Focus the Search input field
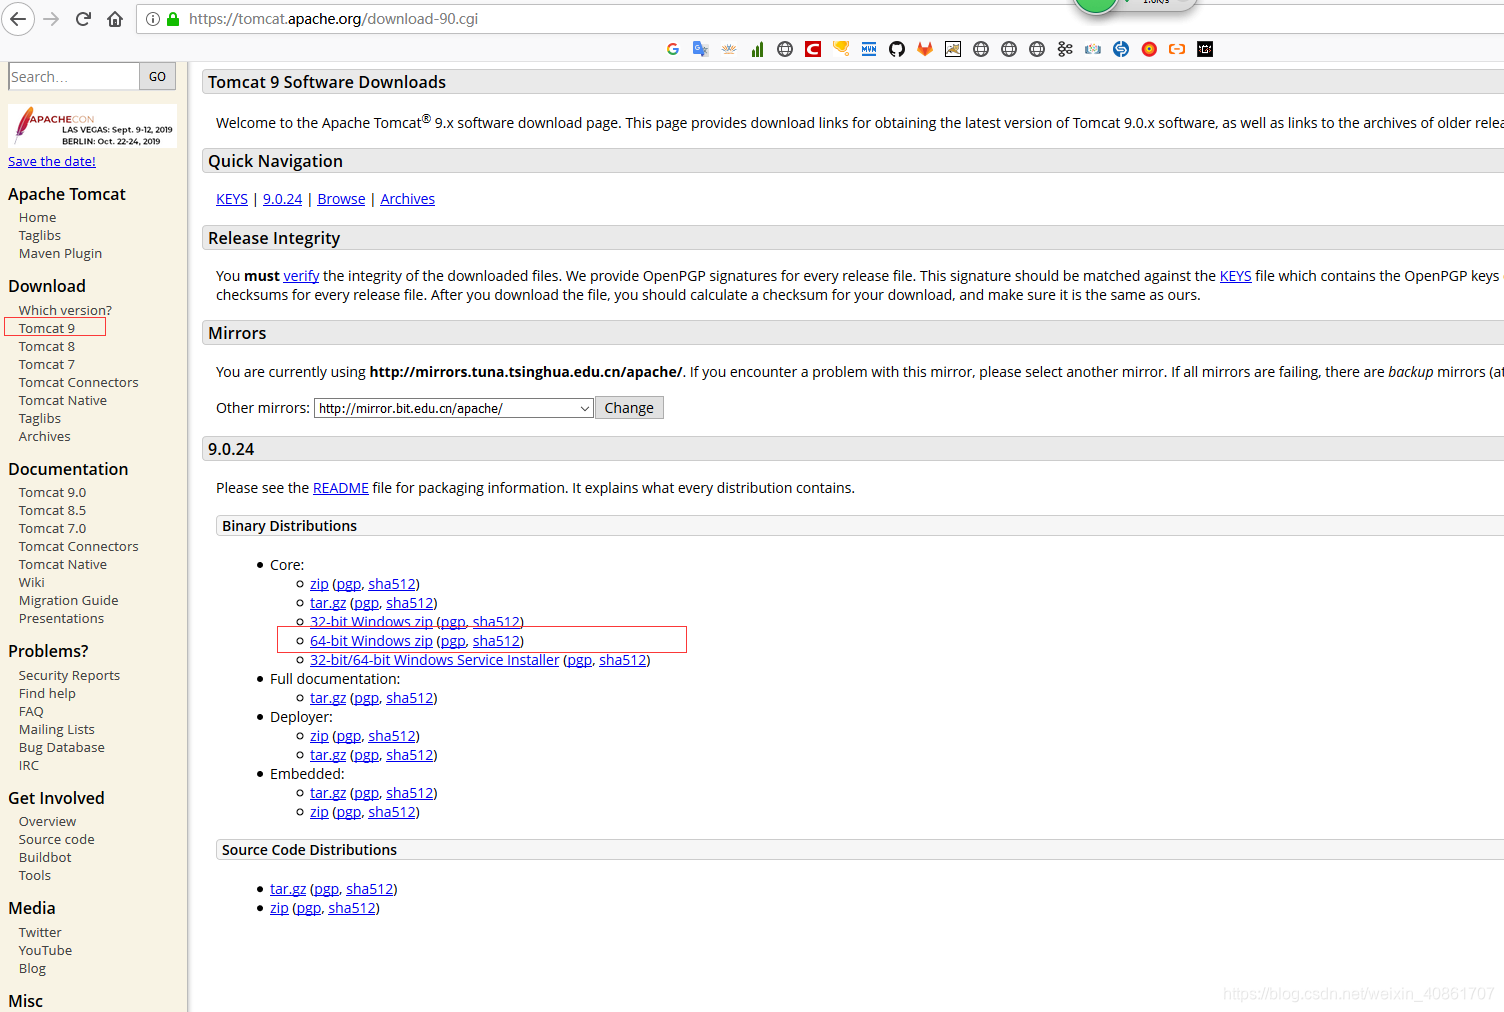Screen dimensions: 1504x1012 [74, 76]
